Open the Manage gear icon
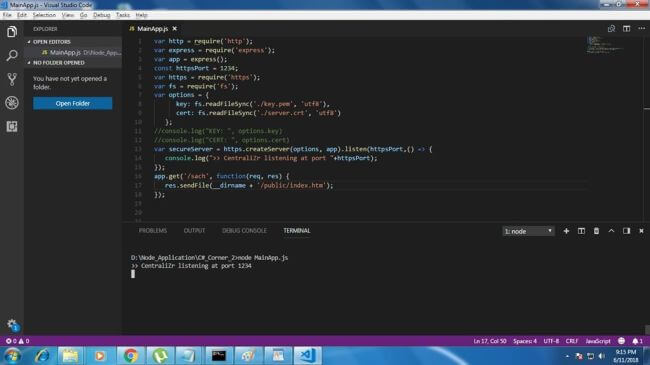Viewport: 650px width, 365px height. [12, 325]
